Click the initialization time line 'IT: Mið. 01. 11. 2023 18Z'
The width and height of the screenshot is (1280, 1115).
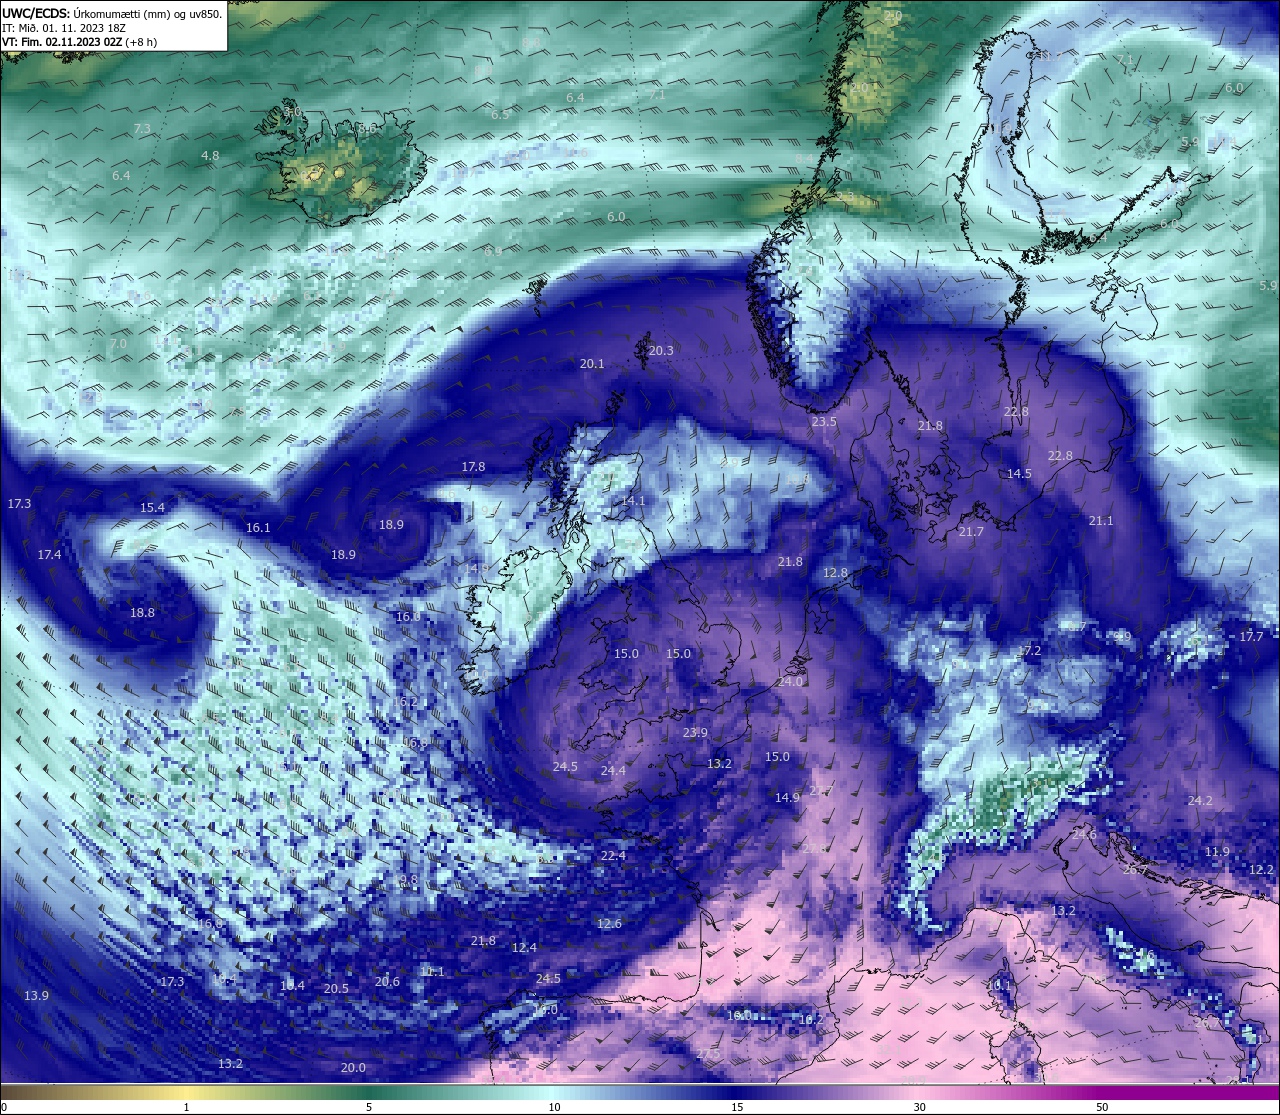tap(63, 28)
